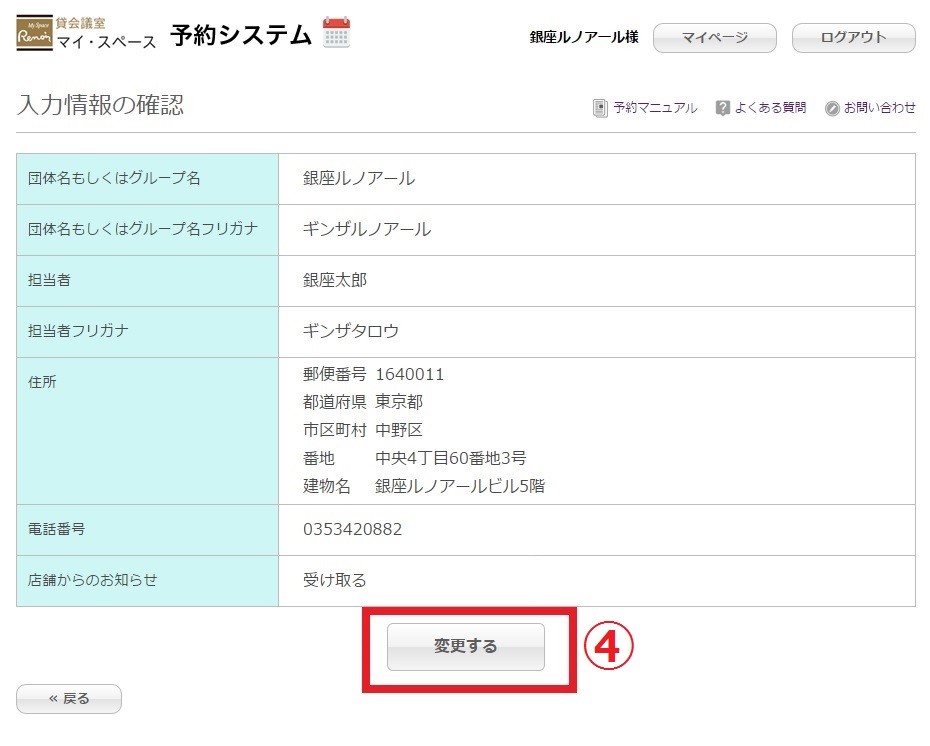930x746 pixels.
Task: Click the お問い合わせ round icon
Action: [832, 108]
